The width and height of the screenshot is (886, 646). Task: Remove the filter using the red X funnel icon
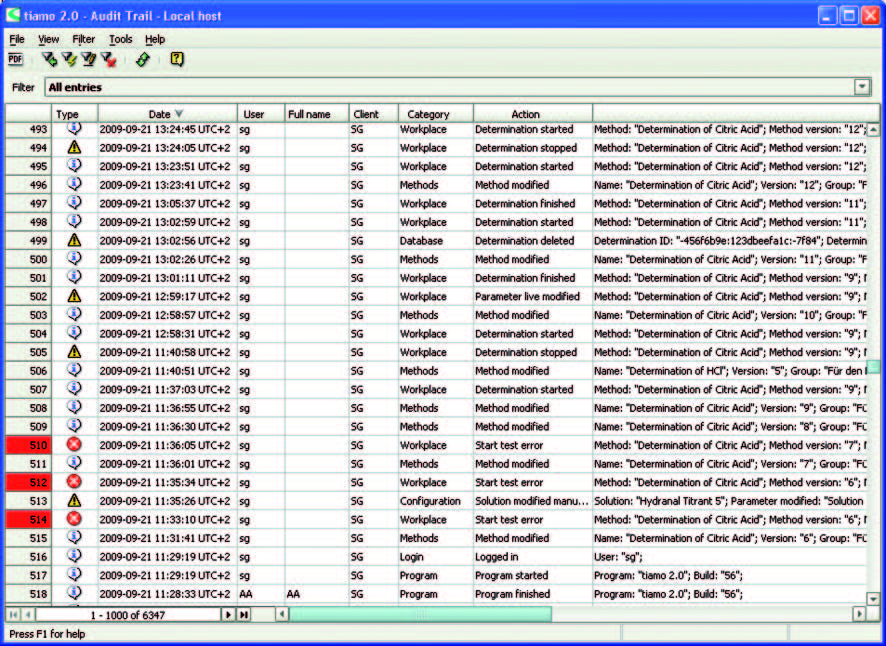pos(108,60)
